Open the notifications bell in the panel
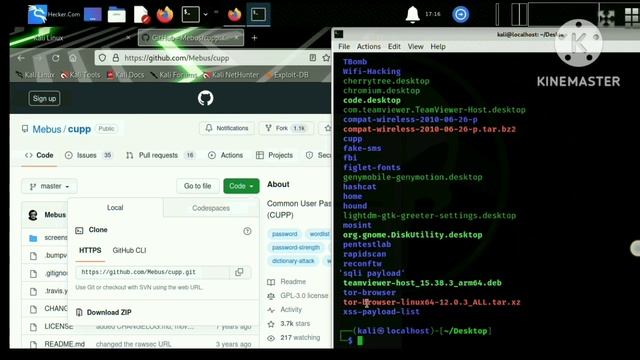 412,14
